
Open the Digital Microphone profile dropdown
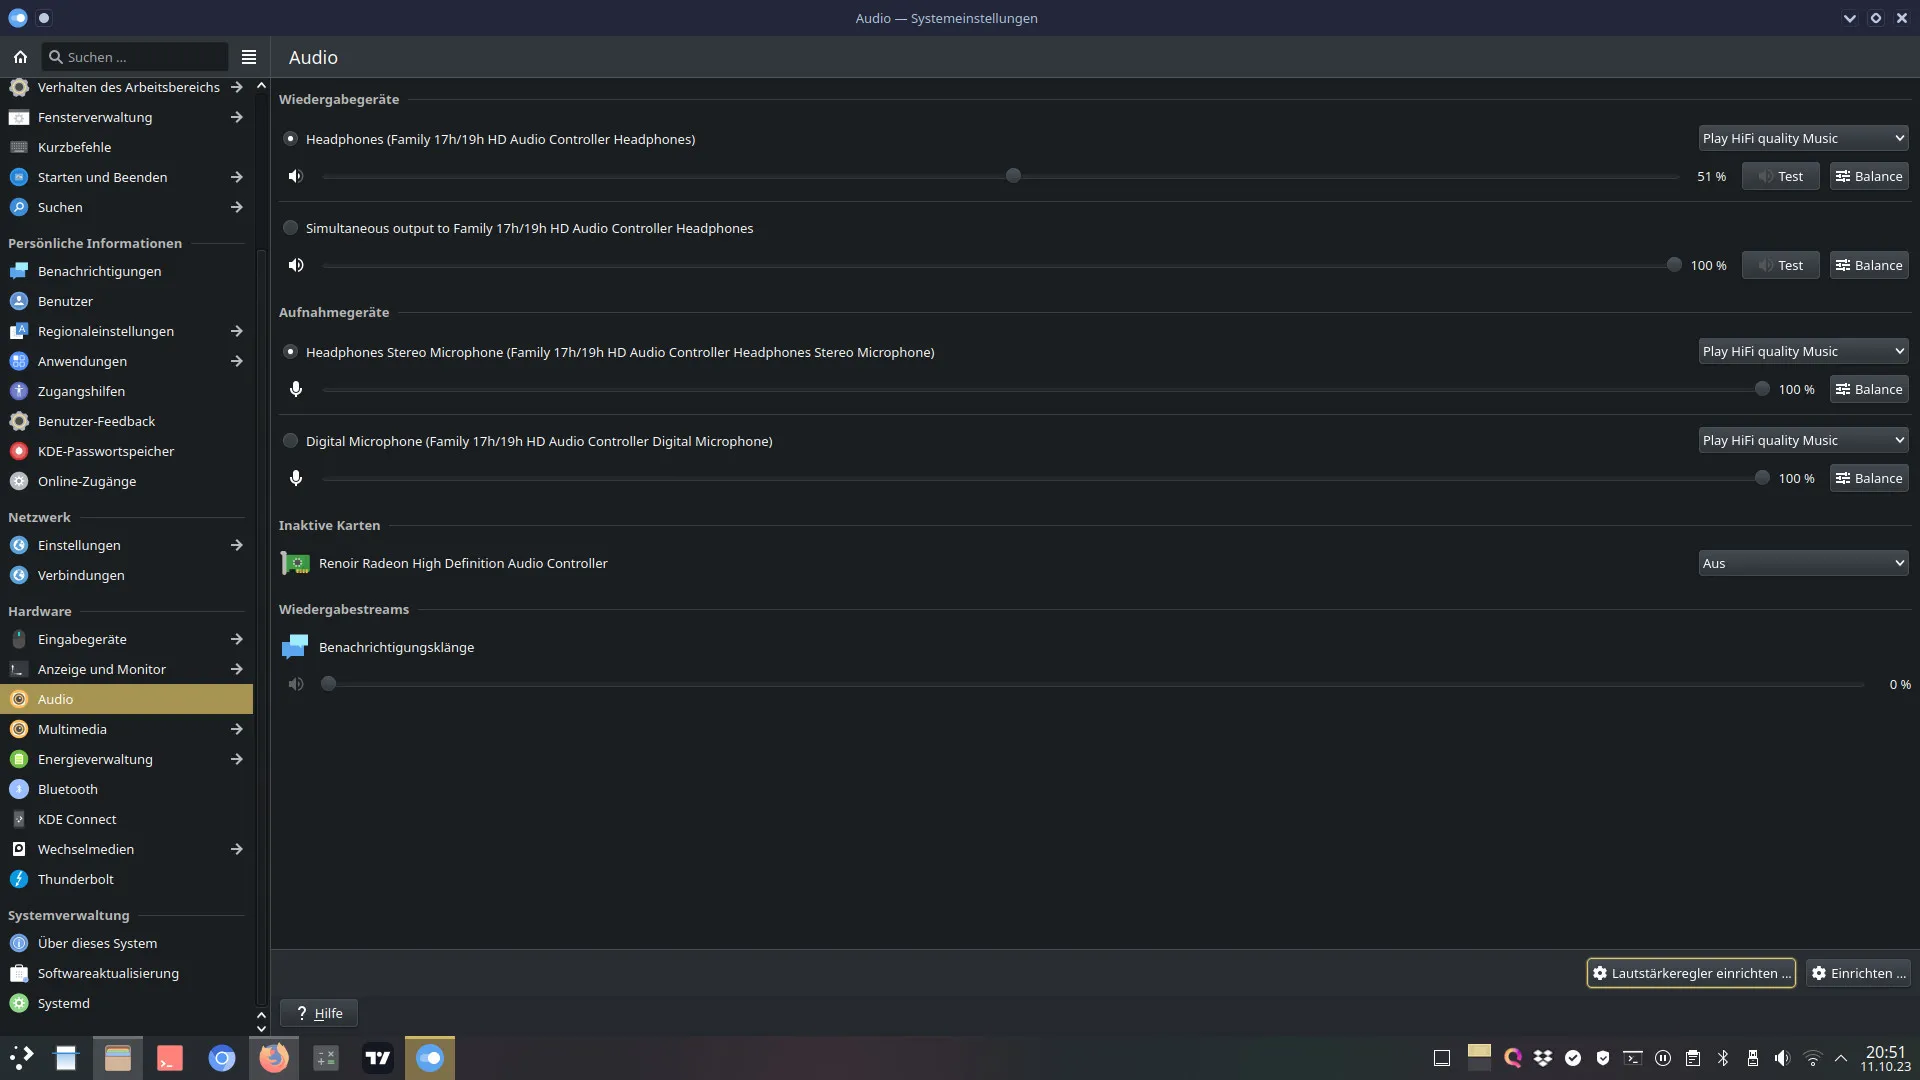click(x=1803, y=440)
